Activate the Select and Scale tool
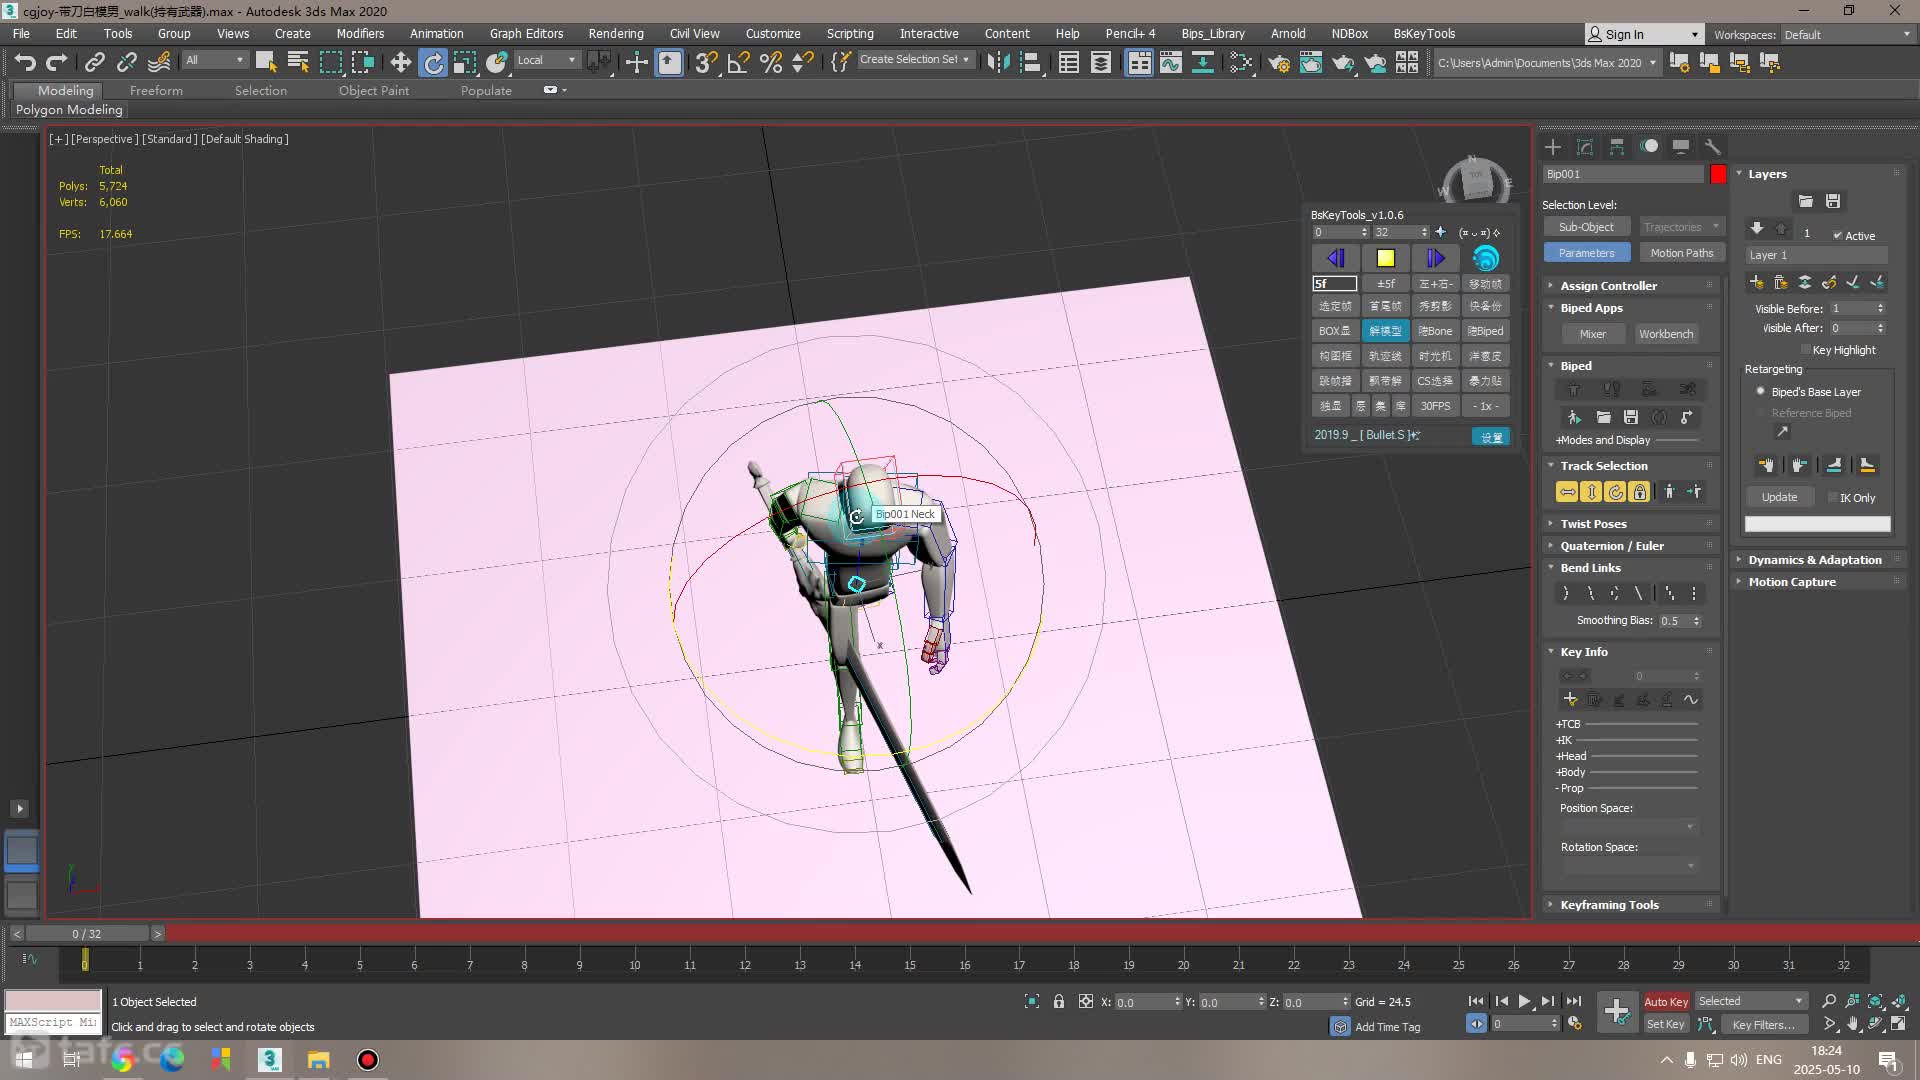Image resolution: width=1920 pixels, height=1080 pixels. pyautogui.click(x=465, y=63)
